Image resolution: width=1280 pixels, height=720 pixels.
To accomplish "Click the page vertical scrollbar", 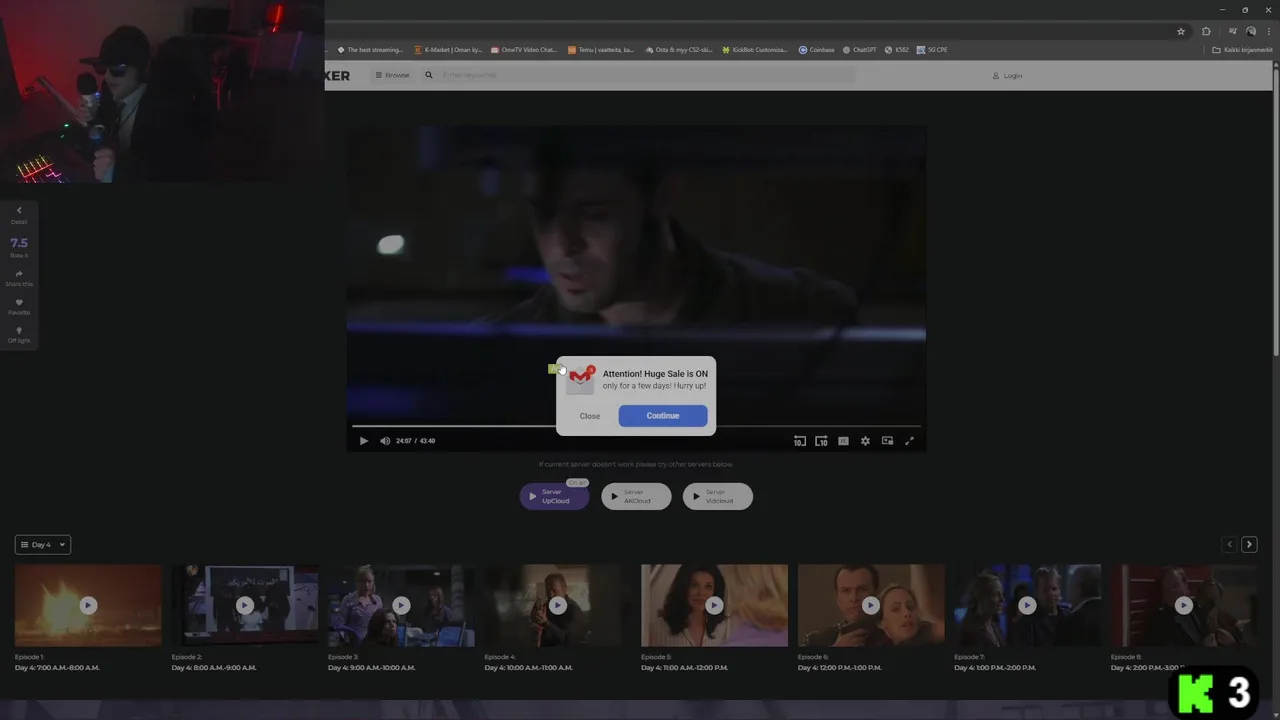I will (1276, 210).
